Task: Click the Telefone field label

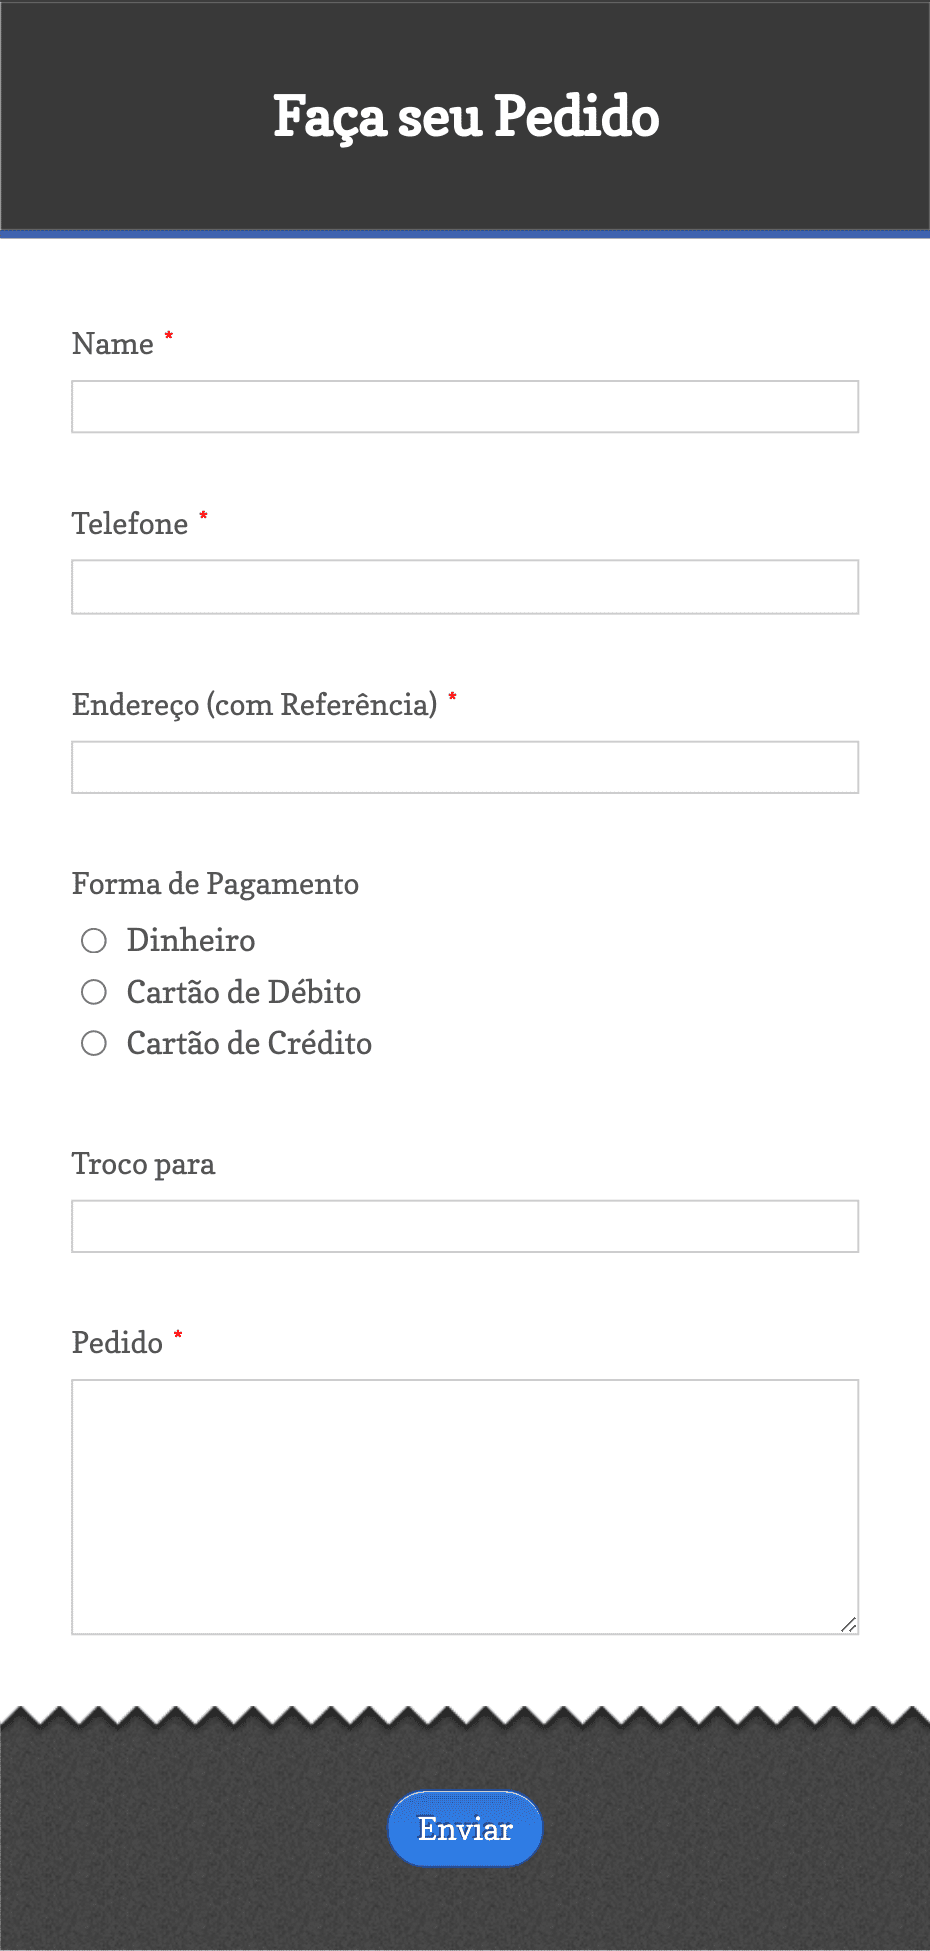Action: point(130,524)
